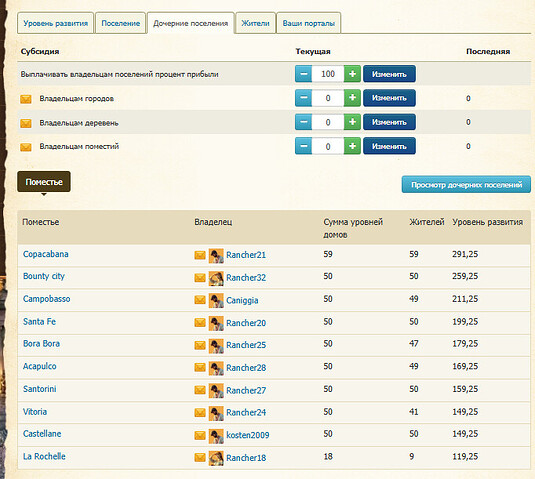Image resolution: width=535 pixels, height=479 pixels.
Task: Click envelope icon beside Caniggia
Action: tap(200, 300)
